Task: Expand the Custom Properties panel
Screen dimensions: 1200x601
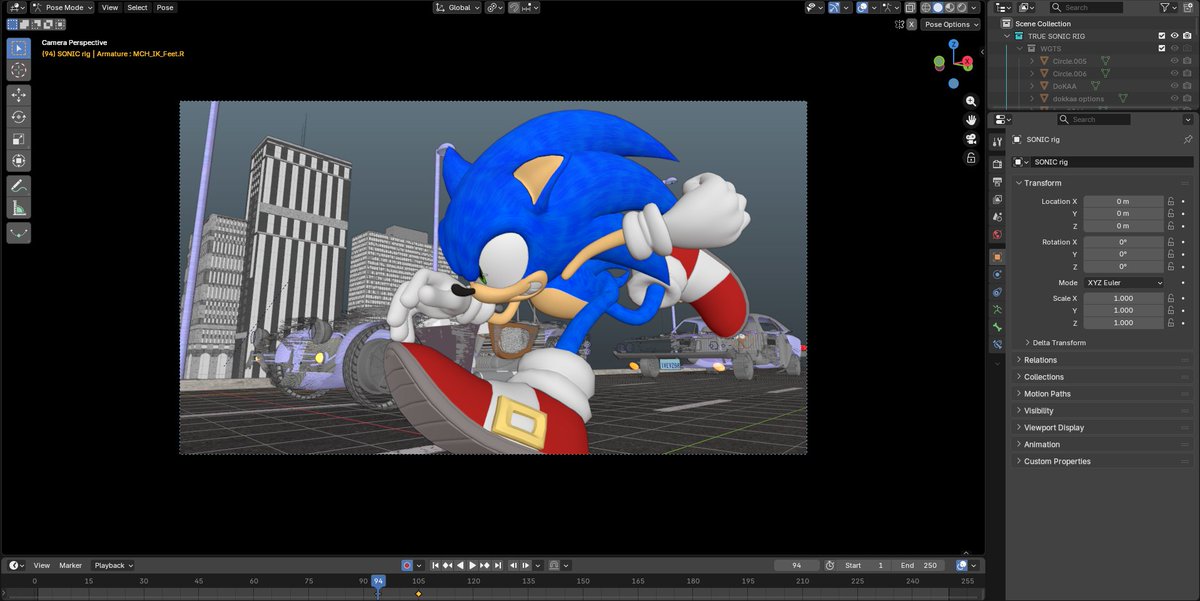Action: 1057,461
